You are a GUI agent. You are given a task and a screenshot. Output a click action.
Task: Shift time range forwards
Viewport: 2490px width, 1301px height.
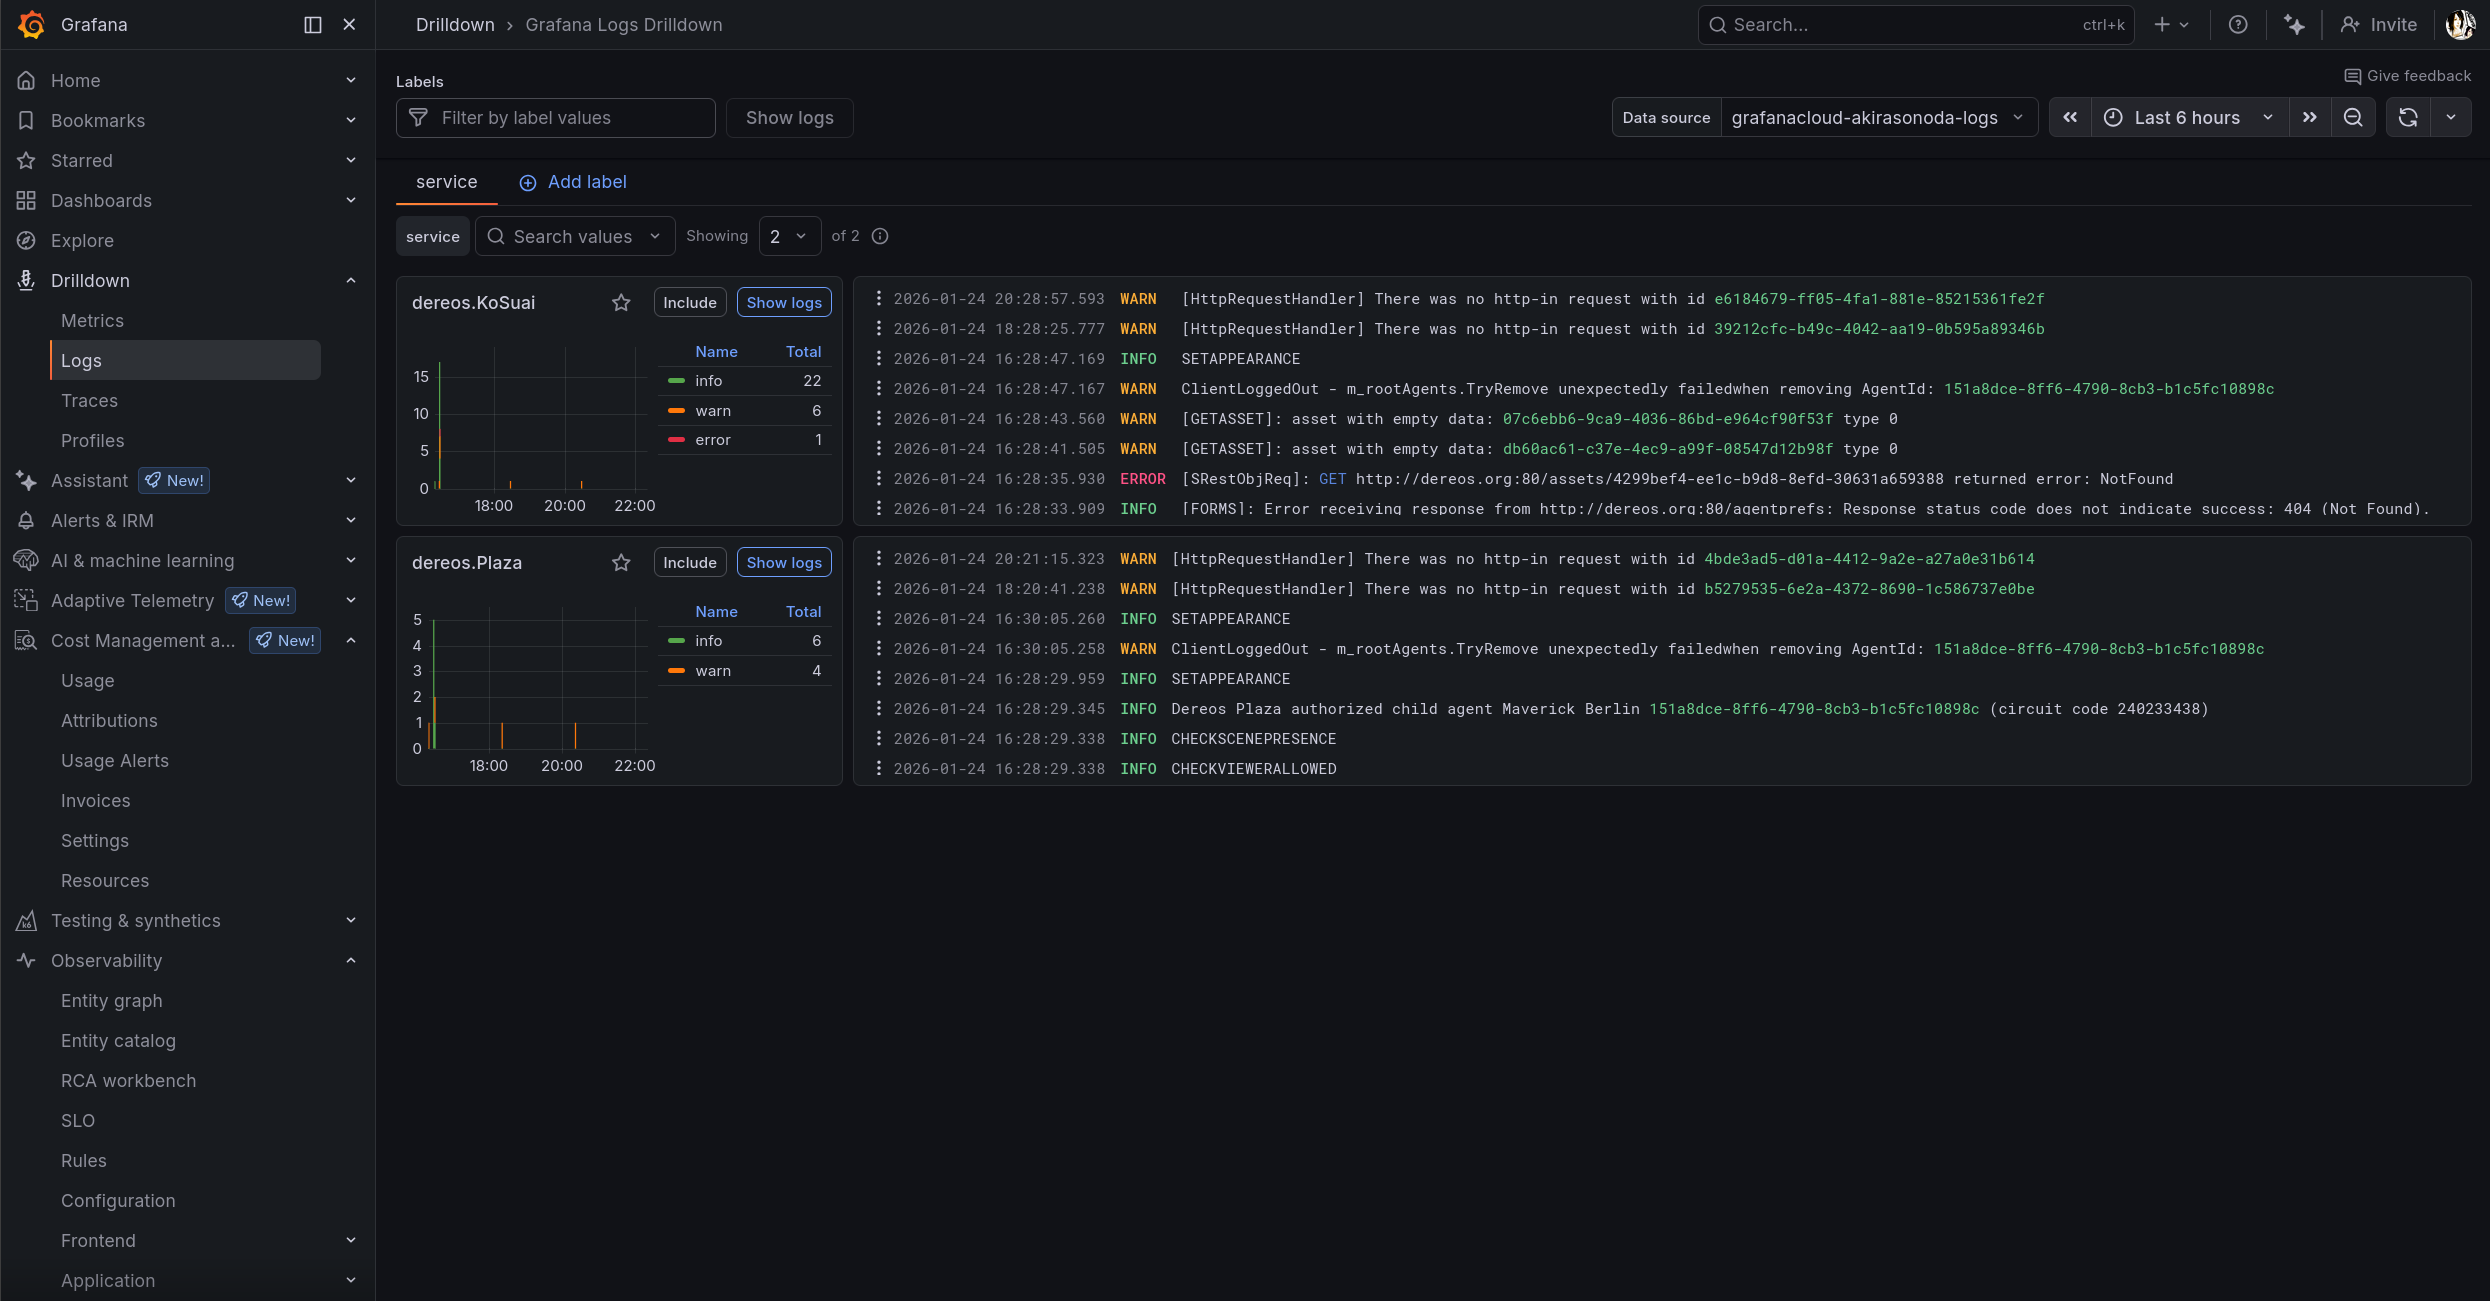coord(2309,118)
